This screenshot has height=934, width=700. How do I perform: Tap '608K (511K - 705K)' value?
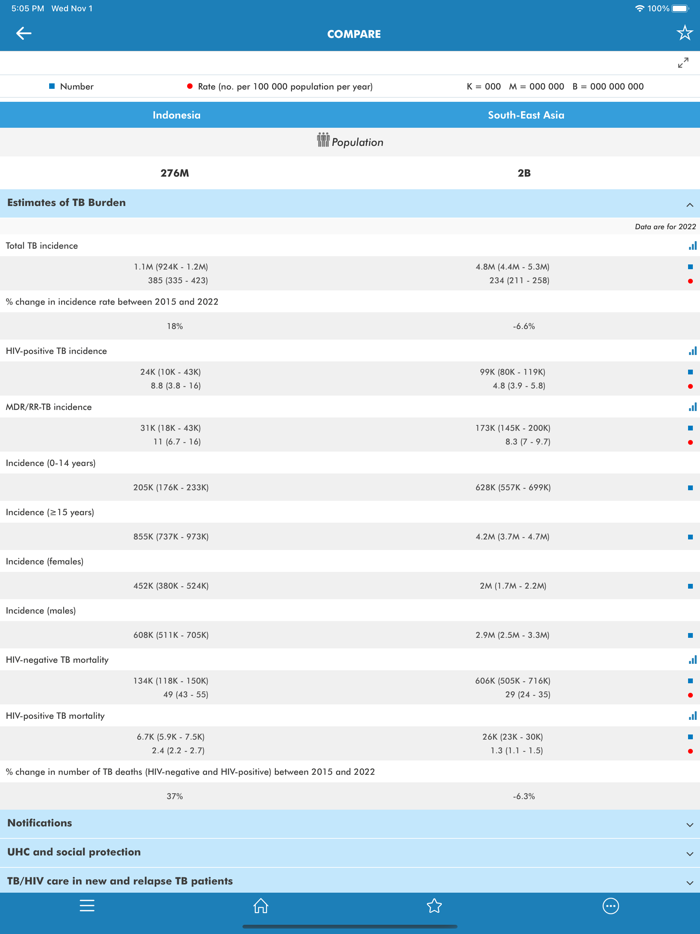click(171, 635)
